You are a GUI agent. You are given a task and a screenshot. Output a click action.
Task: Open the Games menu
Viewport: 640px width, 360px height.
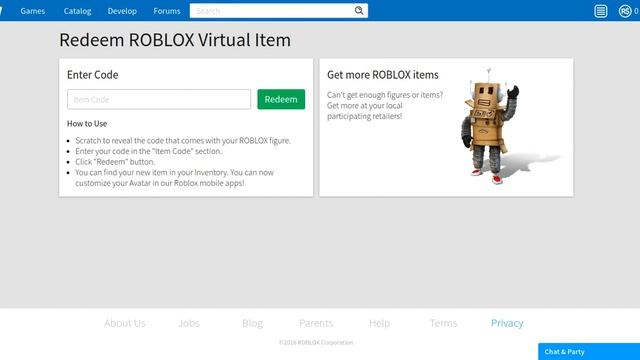tap(33, 11)
